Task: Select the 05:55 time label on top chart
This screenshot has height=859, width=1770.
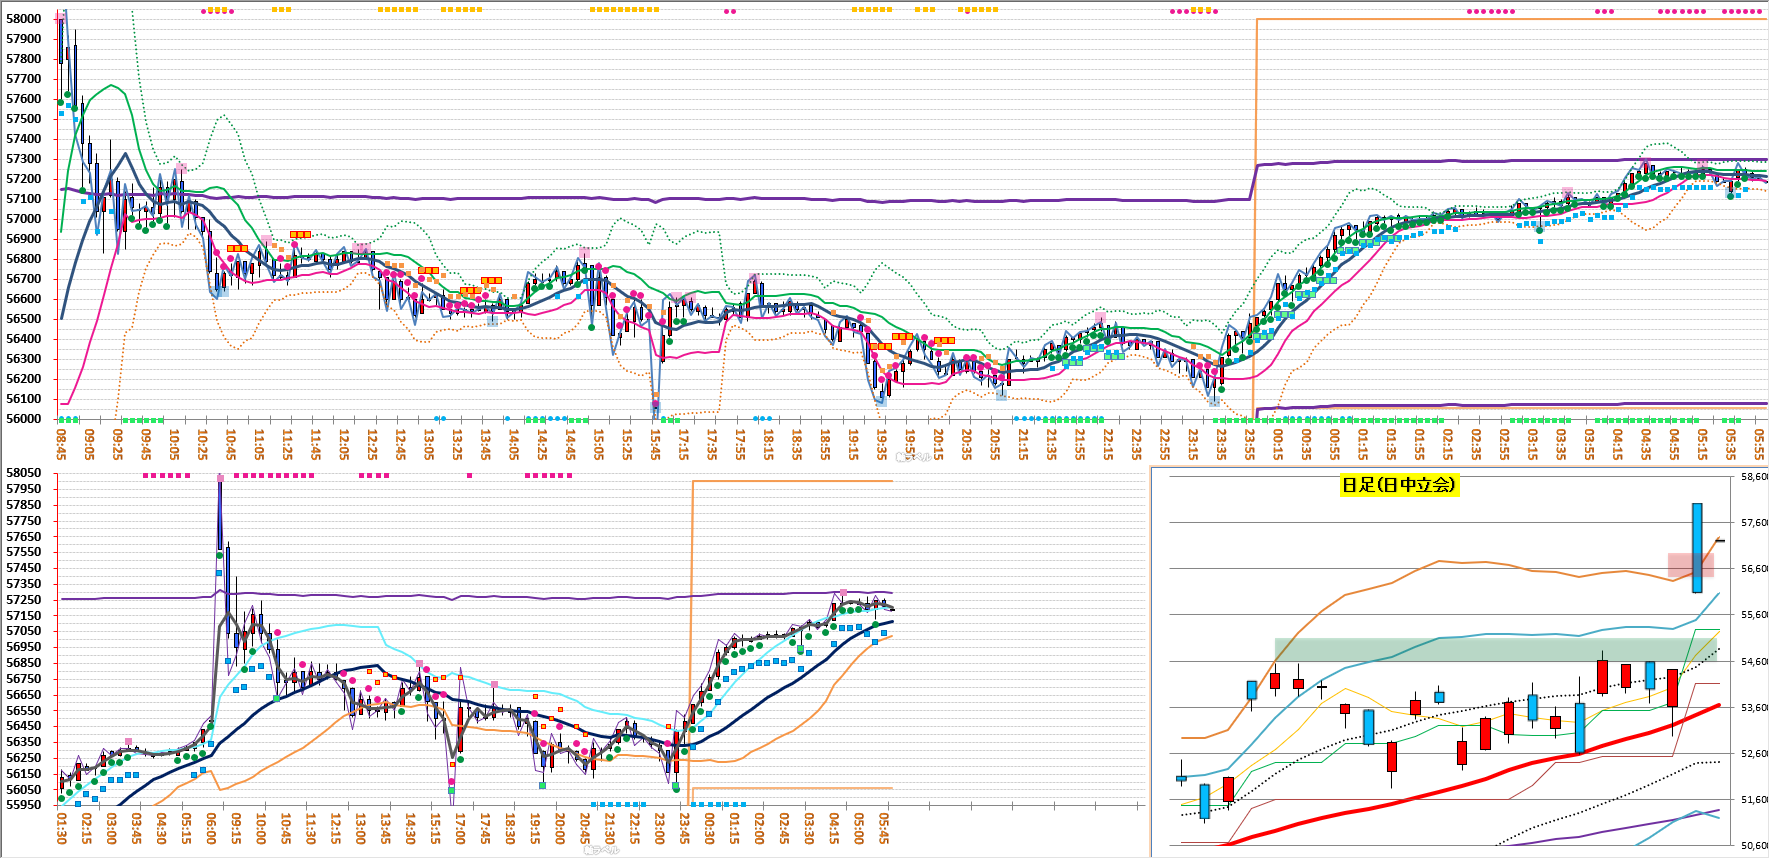Action: click(1760, 444)
